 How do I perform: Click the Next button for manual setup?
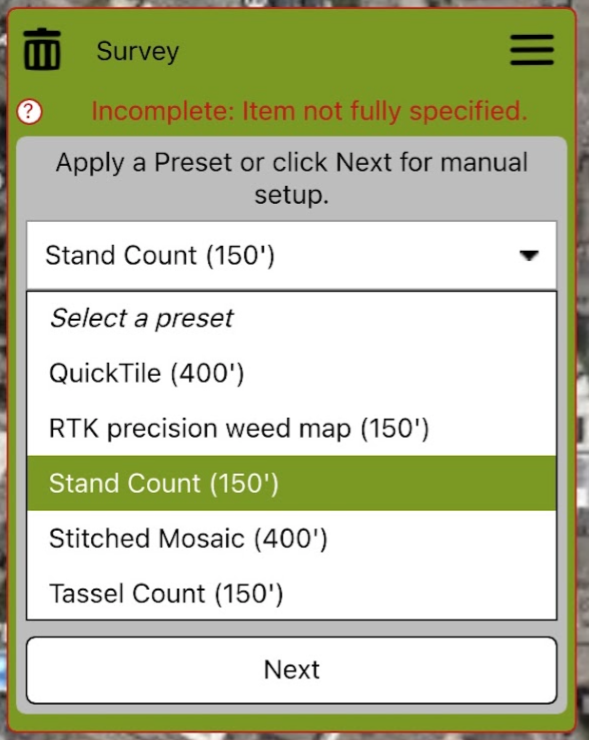[x=292, y=670]
